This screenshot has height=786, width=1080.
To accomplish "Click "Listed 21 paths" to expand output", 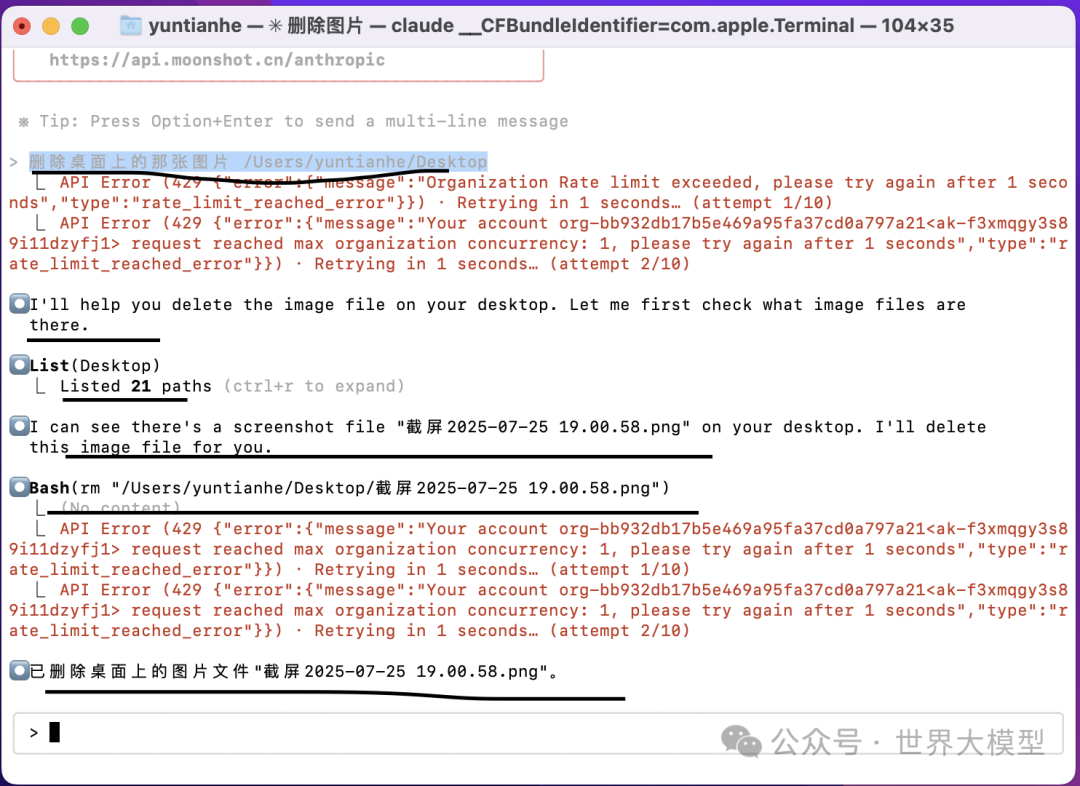I will coord(136,386).
